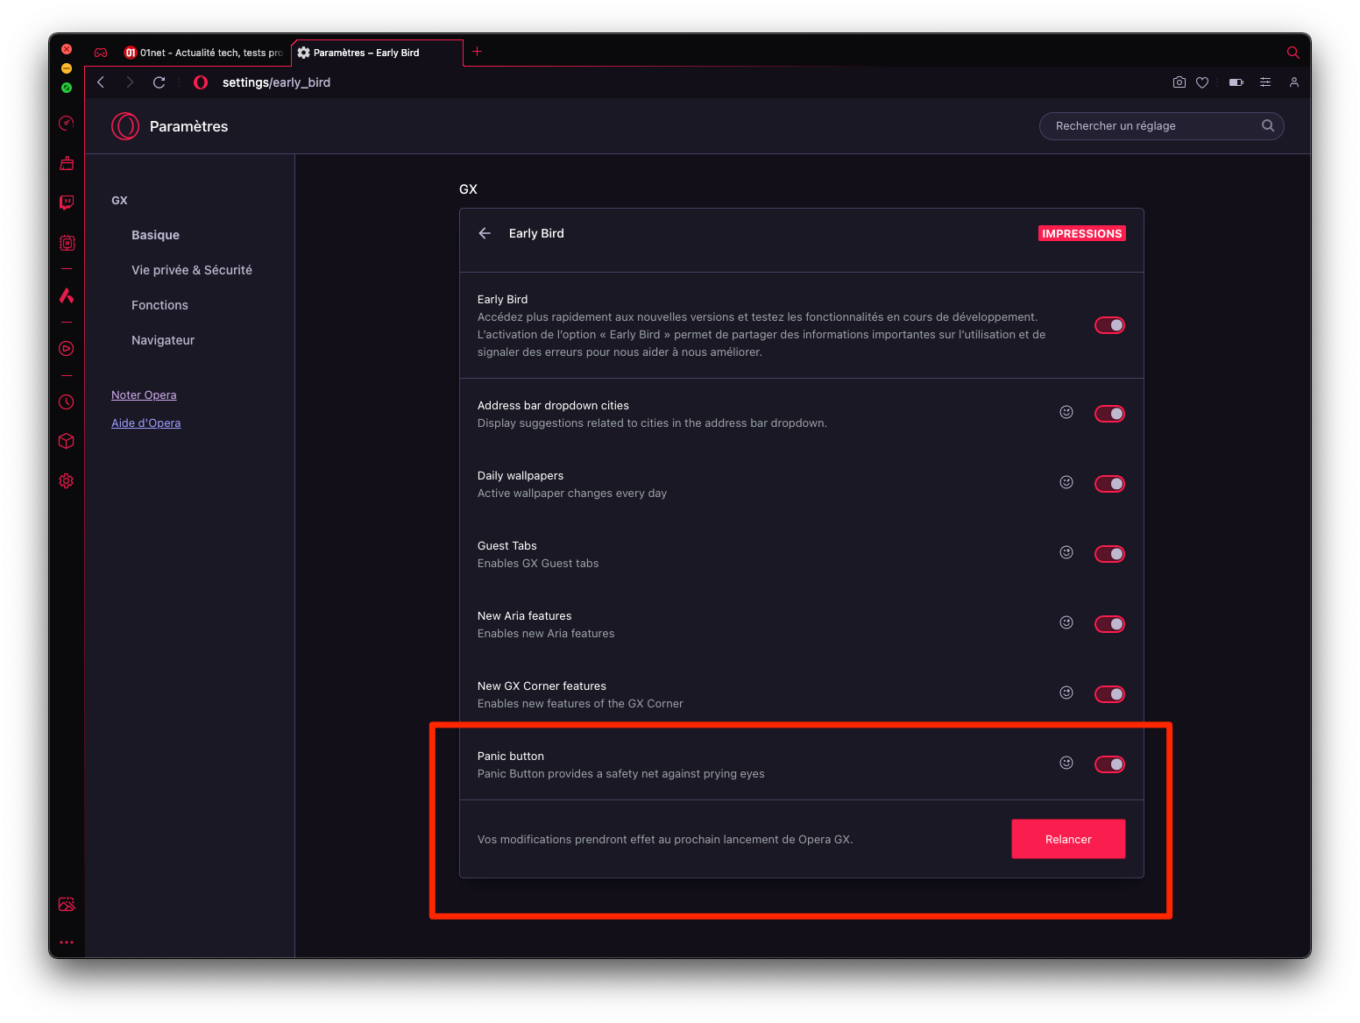Viewport: 1360px width, 1023px height.
Task: Click the Opera logo in address bar
Action: tap(200, 82)
